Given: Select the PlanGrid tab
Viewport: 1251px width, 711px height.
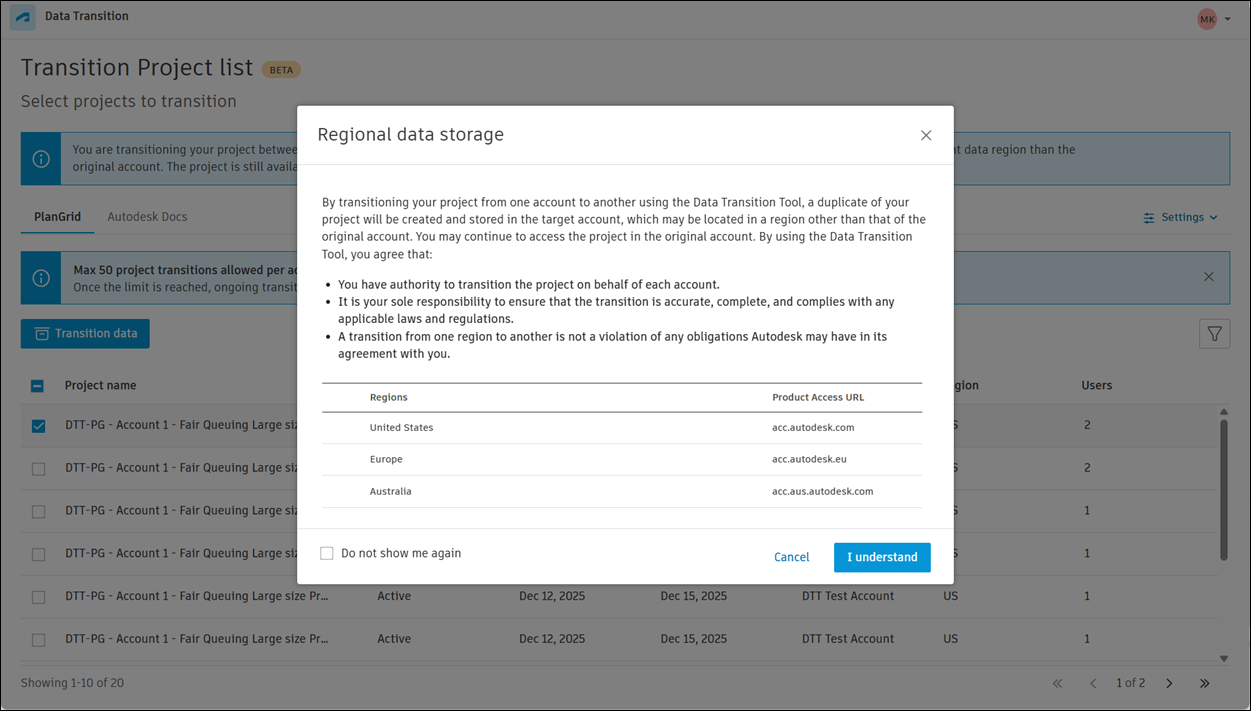Looking at the screenshot, I should 57,217.
